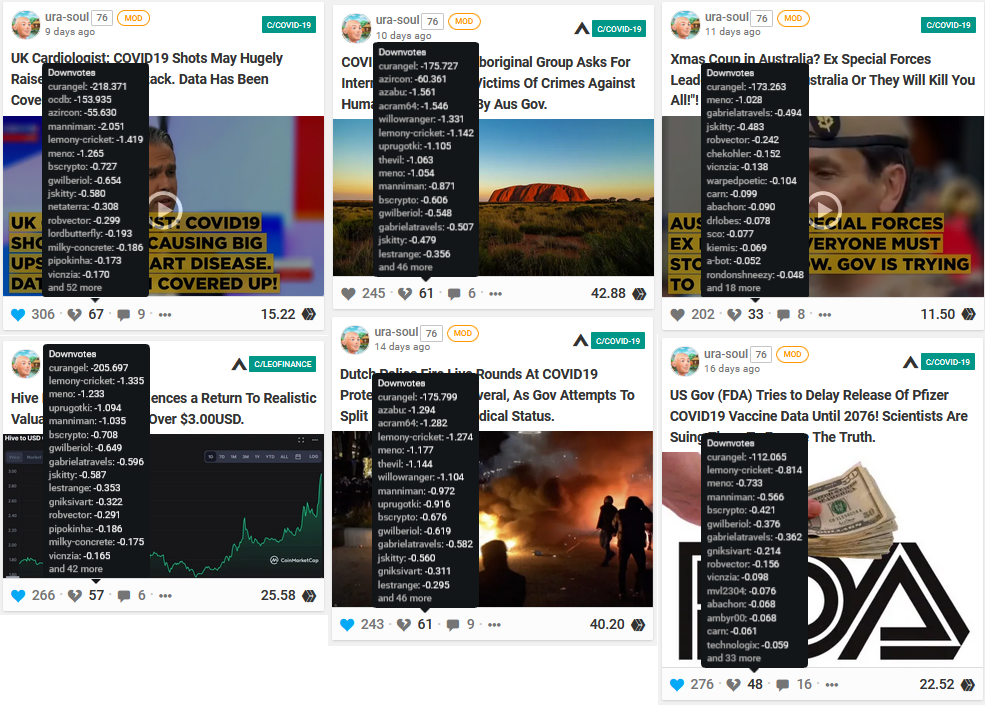This screenshot has height=705, width=985.
Task: Open three-dots menu on Dutch Police post
Action: click(x=494, y=625)
